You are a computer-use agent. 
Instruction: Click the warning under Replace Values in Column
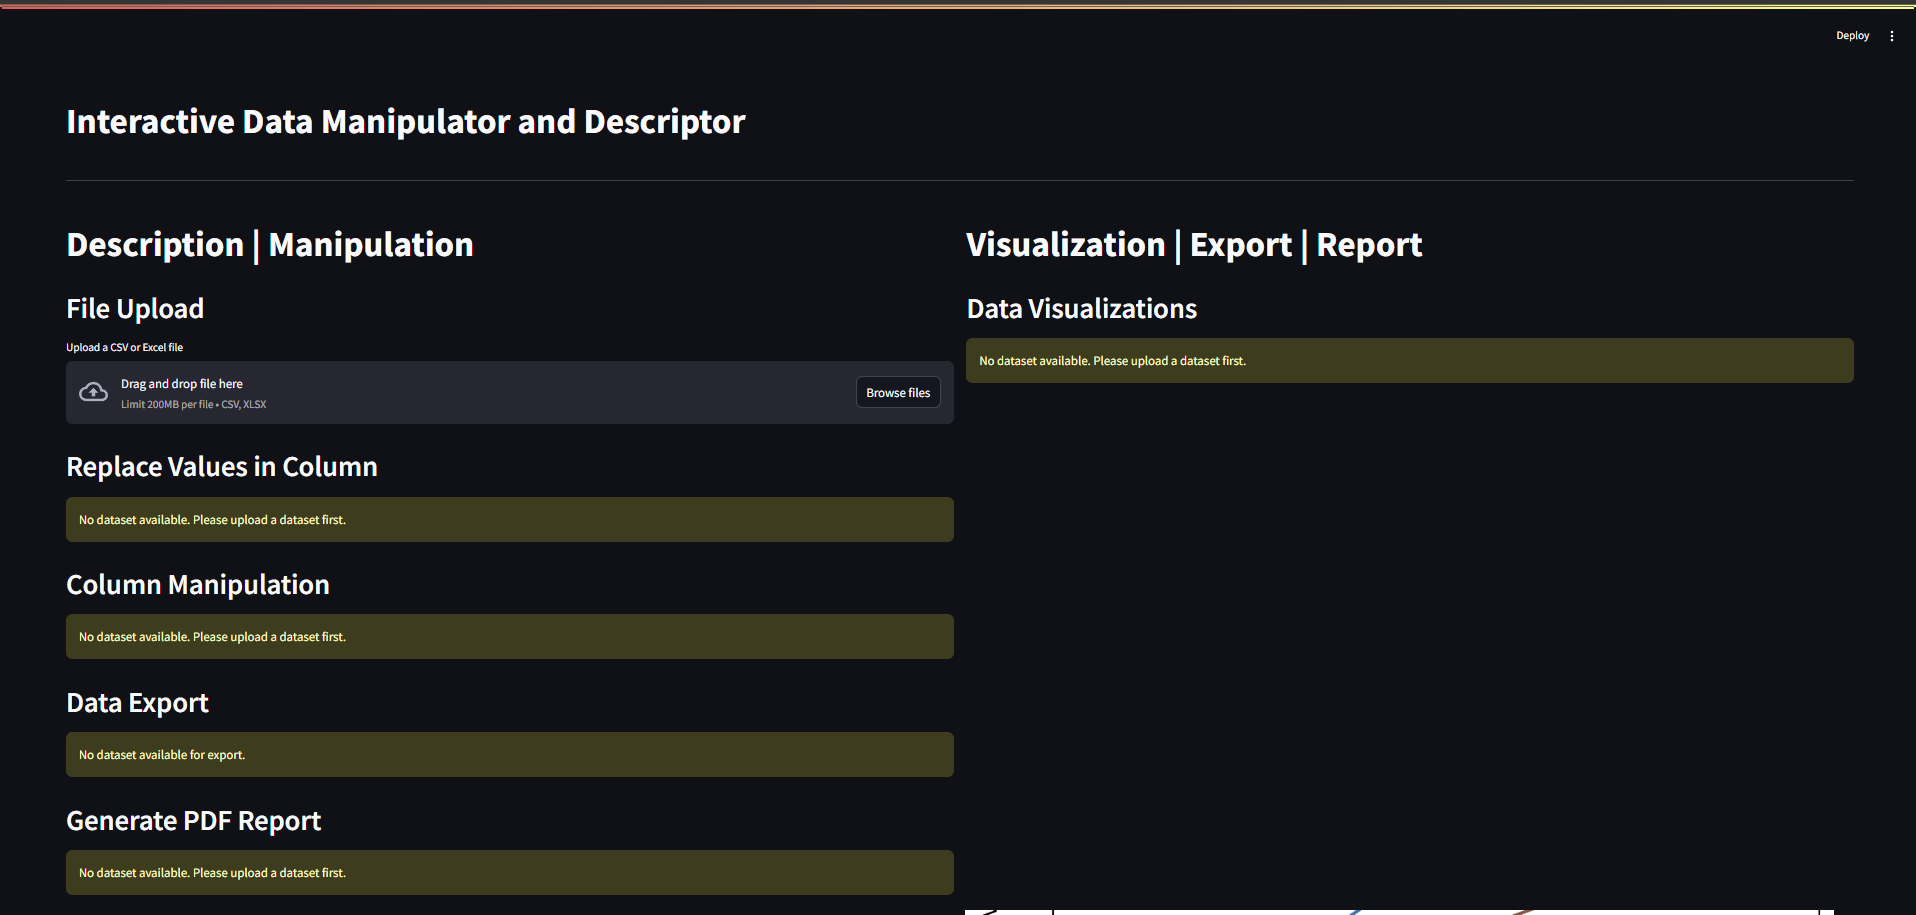click(x=510, y=520)
